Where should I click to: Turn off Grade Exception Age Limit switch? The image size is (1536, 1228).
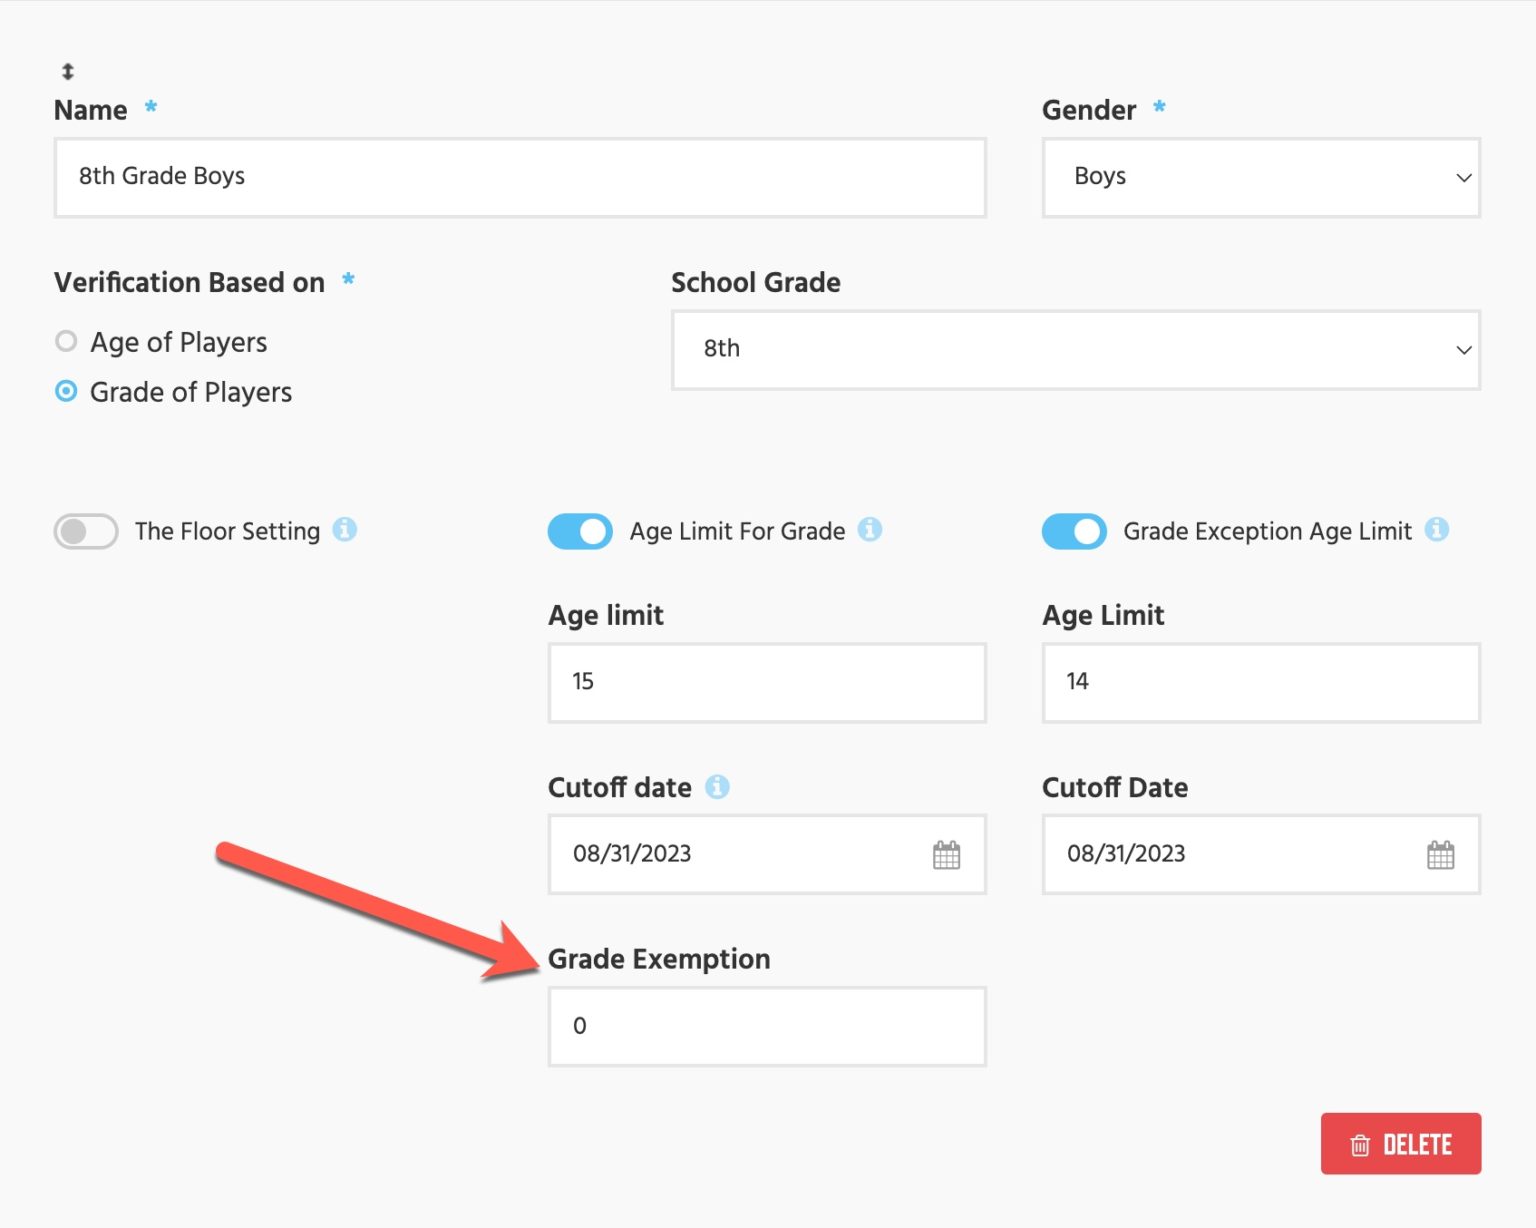(x=1074, y=531)
